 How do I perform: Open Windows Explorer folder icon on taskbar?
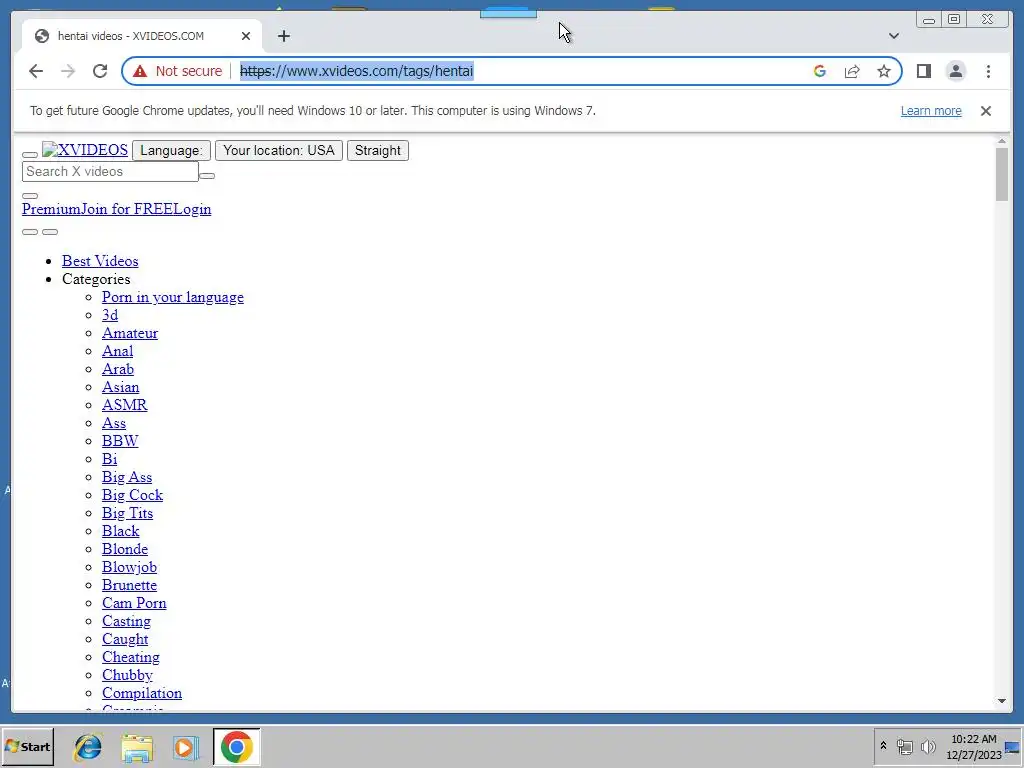136,747
